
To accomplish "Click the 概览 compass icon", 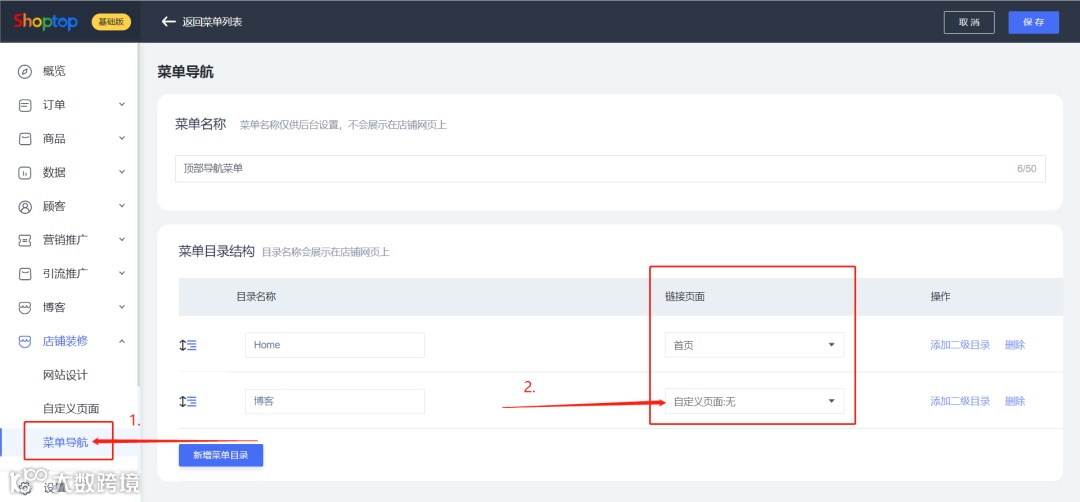I will point(25,72).
